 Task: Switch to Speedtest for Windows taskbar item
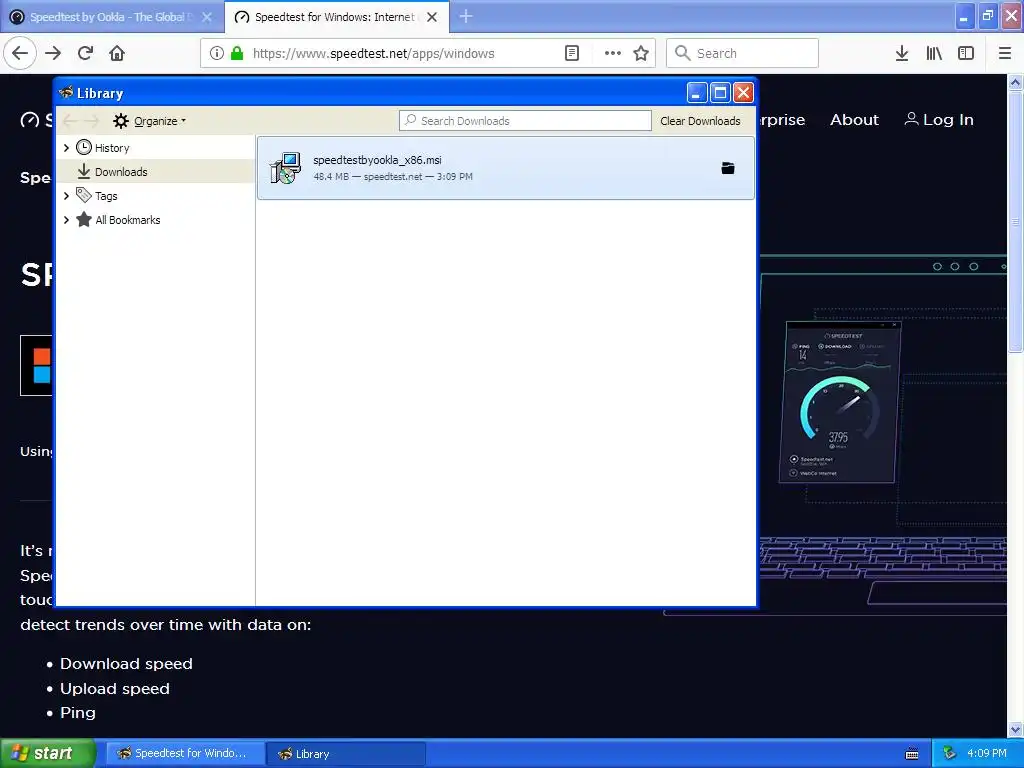pos(185,753)
